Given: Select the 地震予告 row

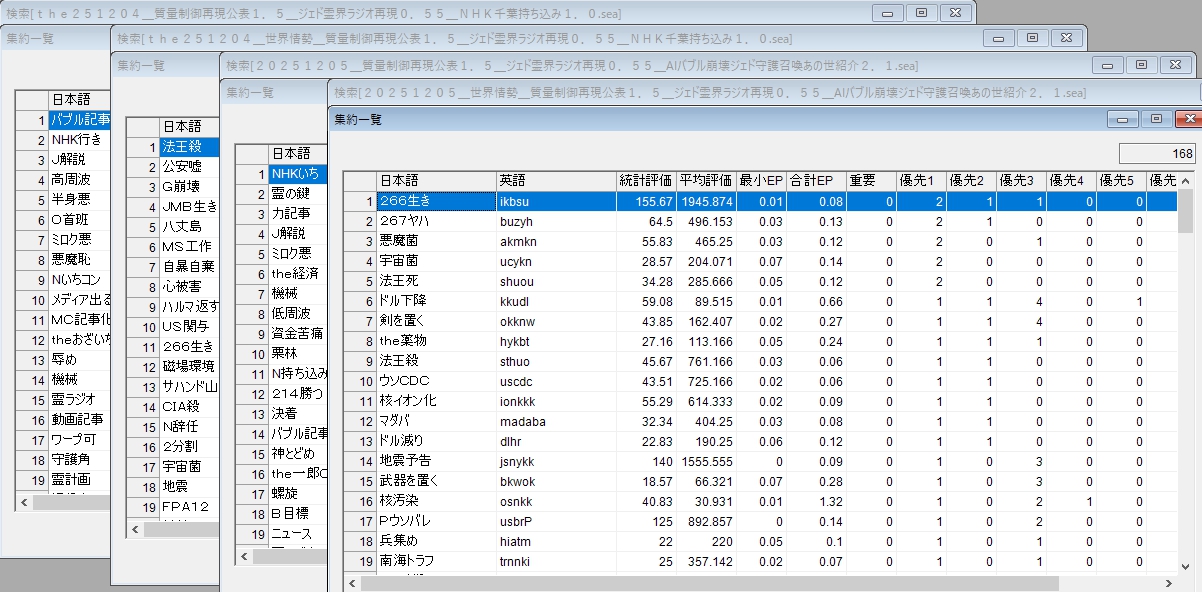Looking at the screenshot, I should [x=436, y=461].
